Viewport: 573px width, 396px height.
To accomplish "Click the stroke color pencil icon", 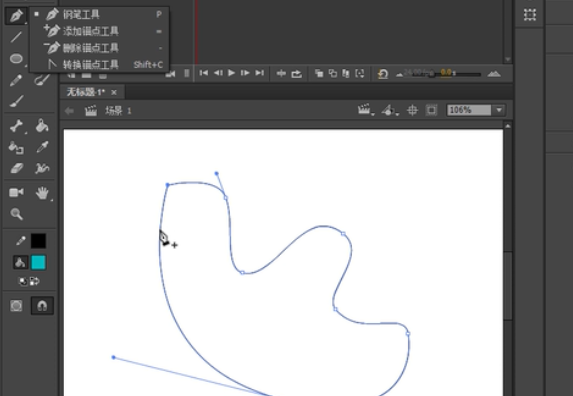I will coord(21,241).
